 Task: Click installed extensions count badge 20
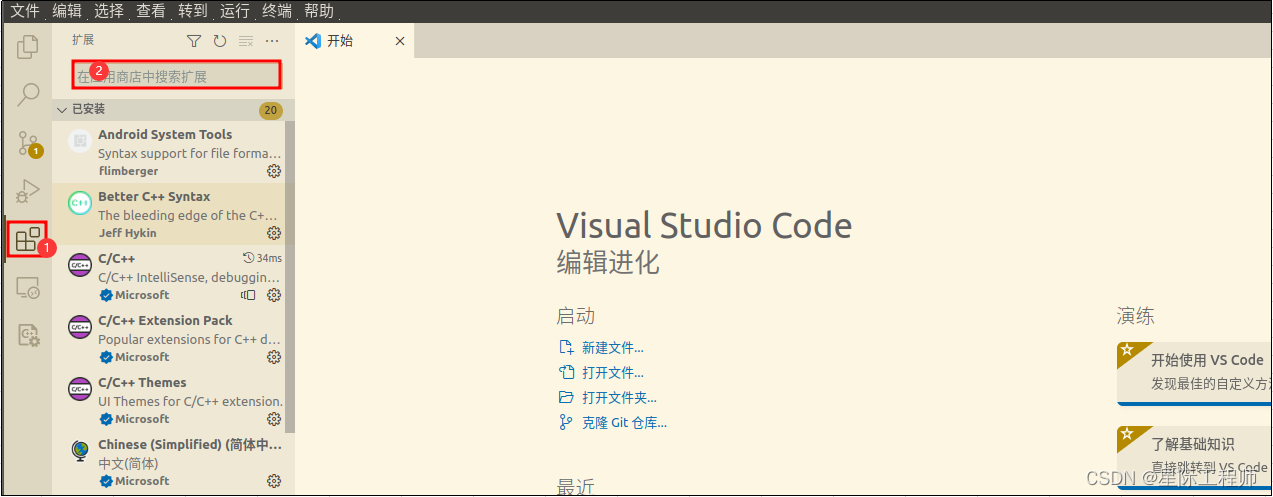(270, 110)
